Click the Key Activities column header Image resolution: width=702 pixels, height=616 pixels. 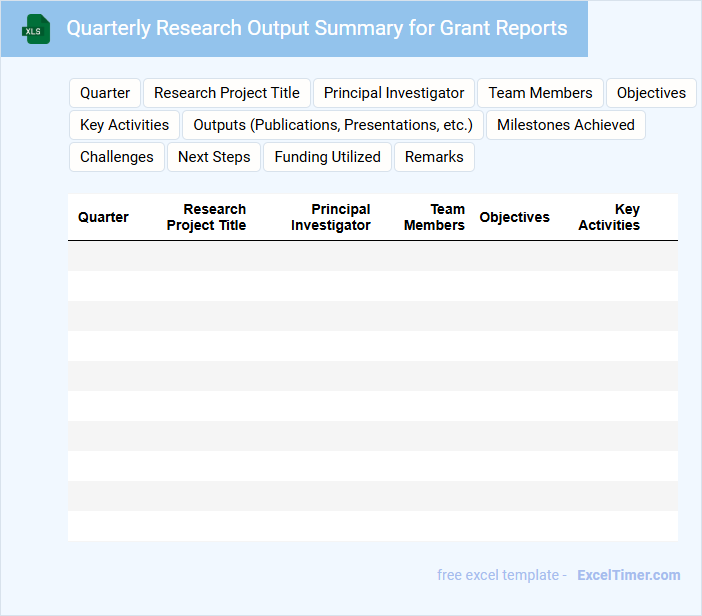click(x=609, y=217)
